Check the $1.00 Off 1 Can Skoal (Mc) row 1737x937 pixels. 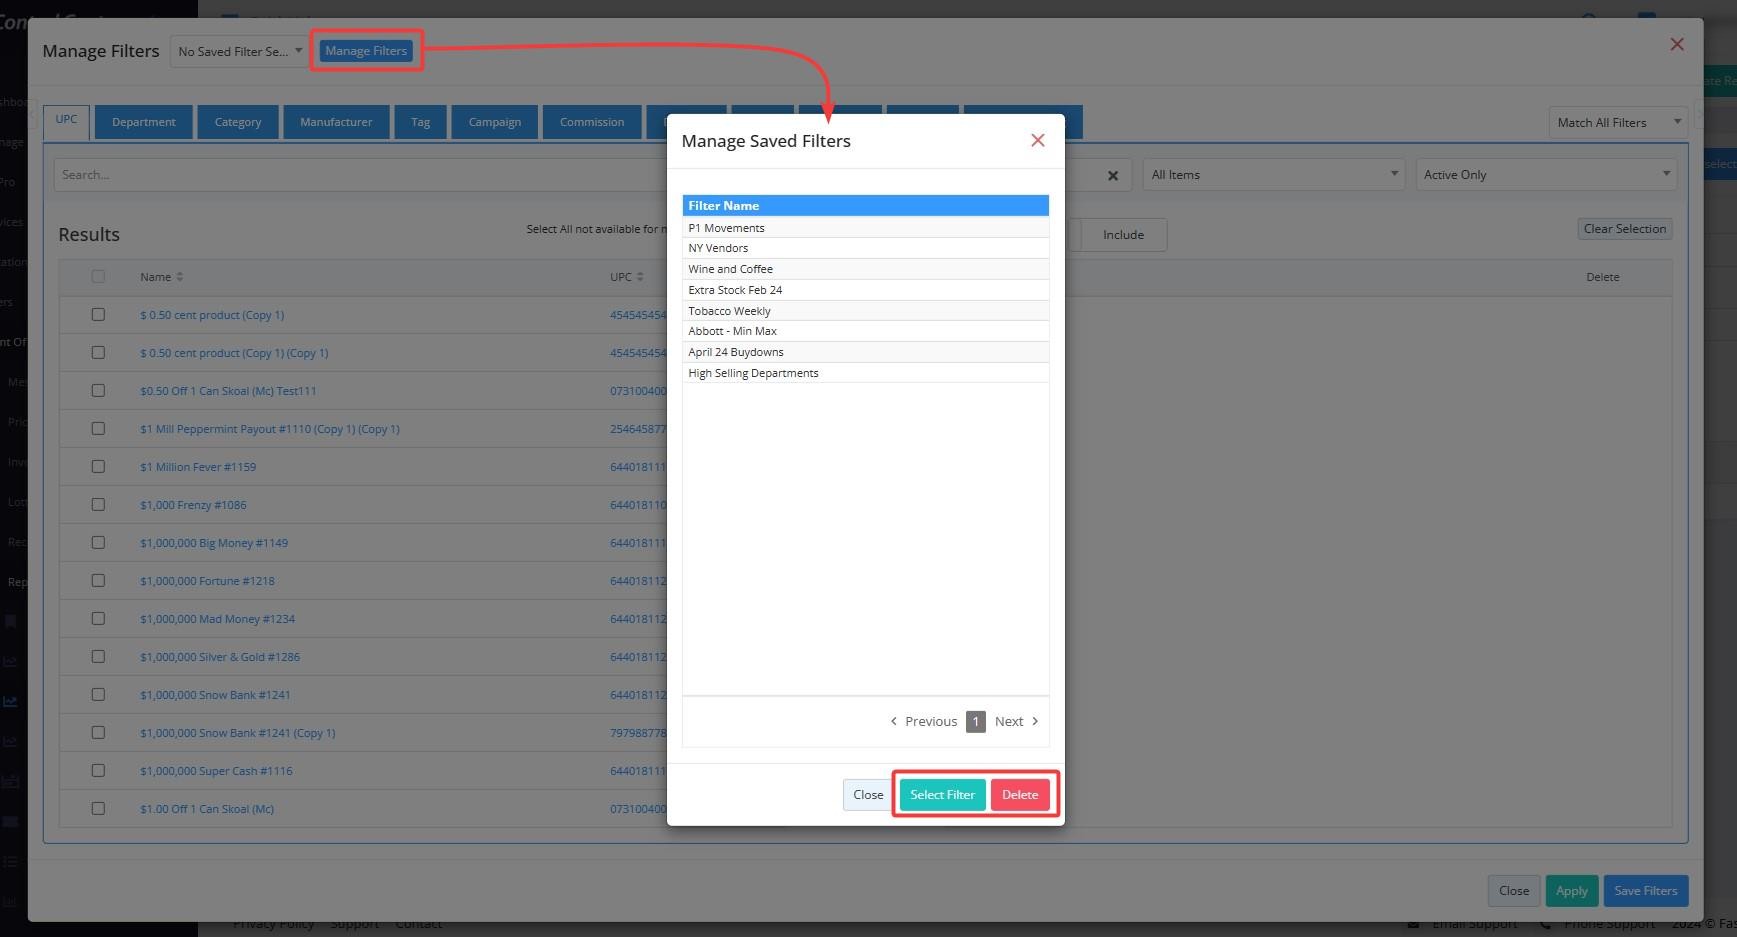[x=98, y=809]
